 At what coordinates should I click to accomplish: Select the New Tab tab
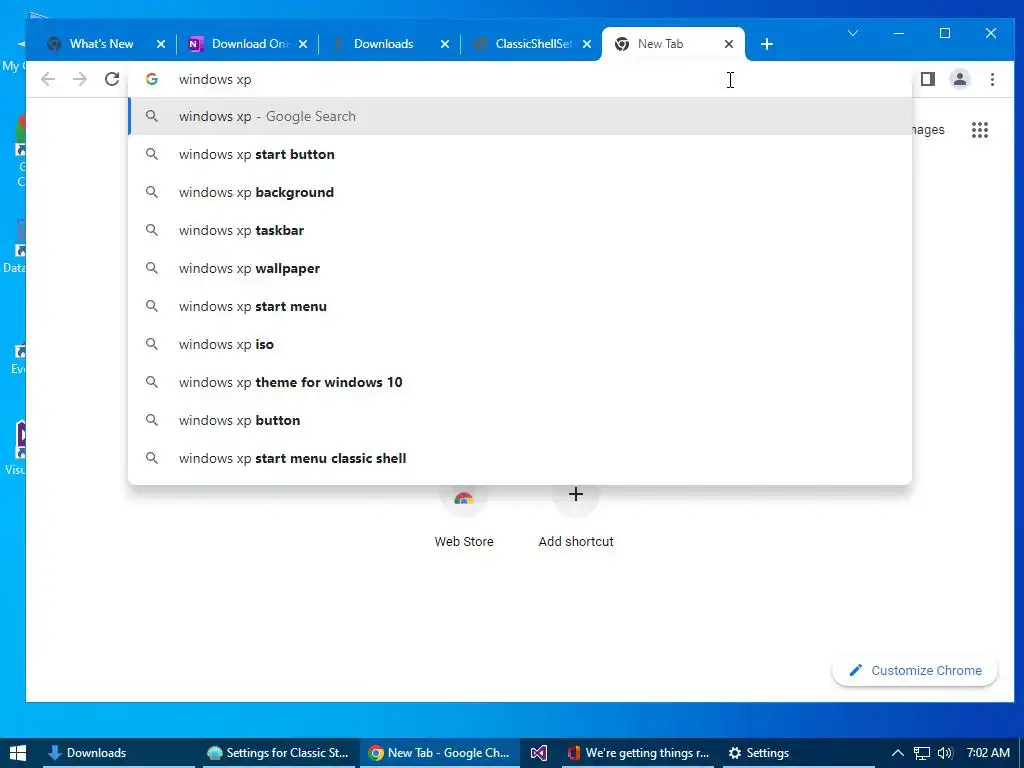click(x=660, y=44)
